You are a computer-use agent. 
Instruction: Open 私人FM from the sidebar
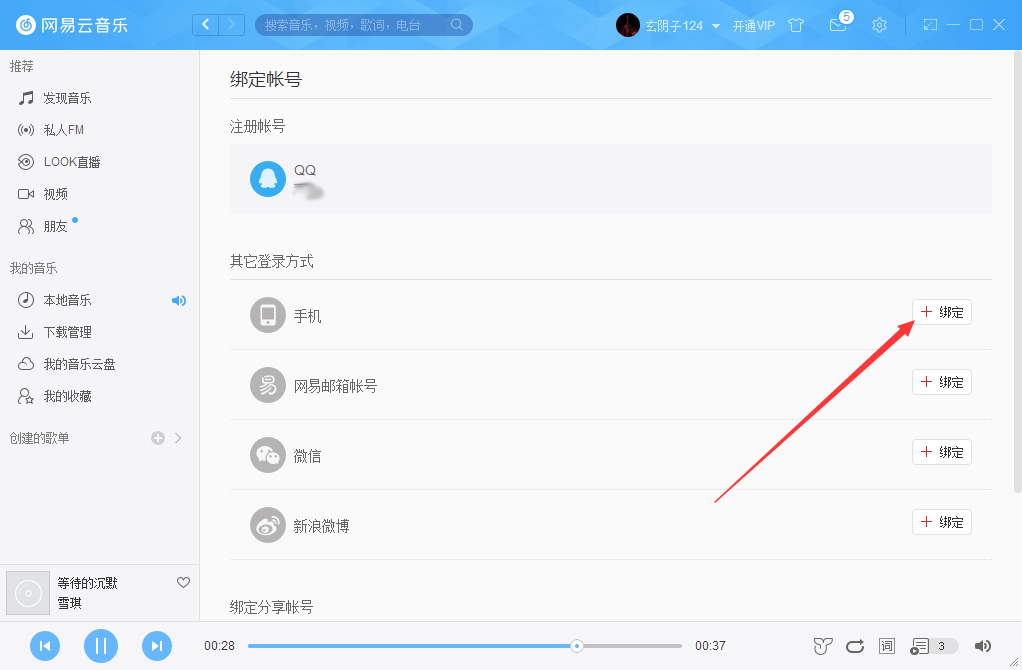coord(58,129)
